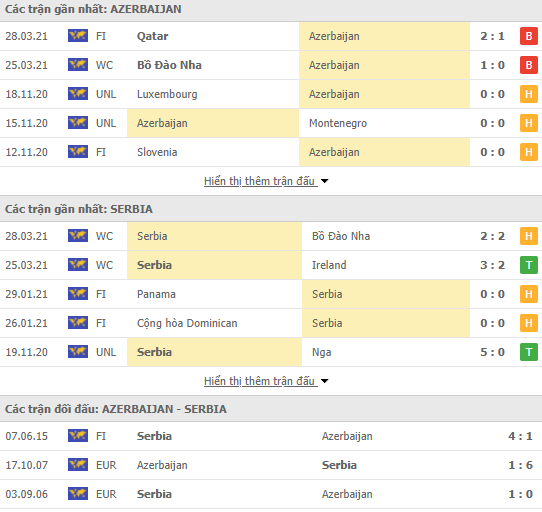Screen dimensions: 542x512
Task: Select the Bồ Đào Nha vs Azerbaijan match
Action: point(271,65)
